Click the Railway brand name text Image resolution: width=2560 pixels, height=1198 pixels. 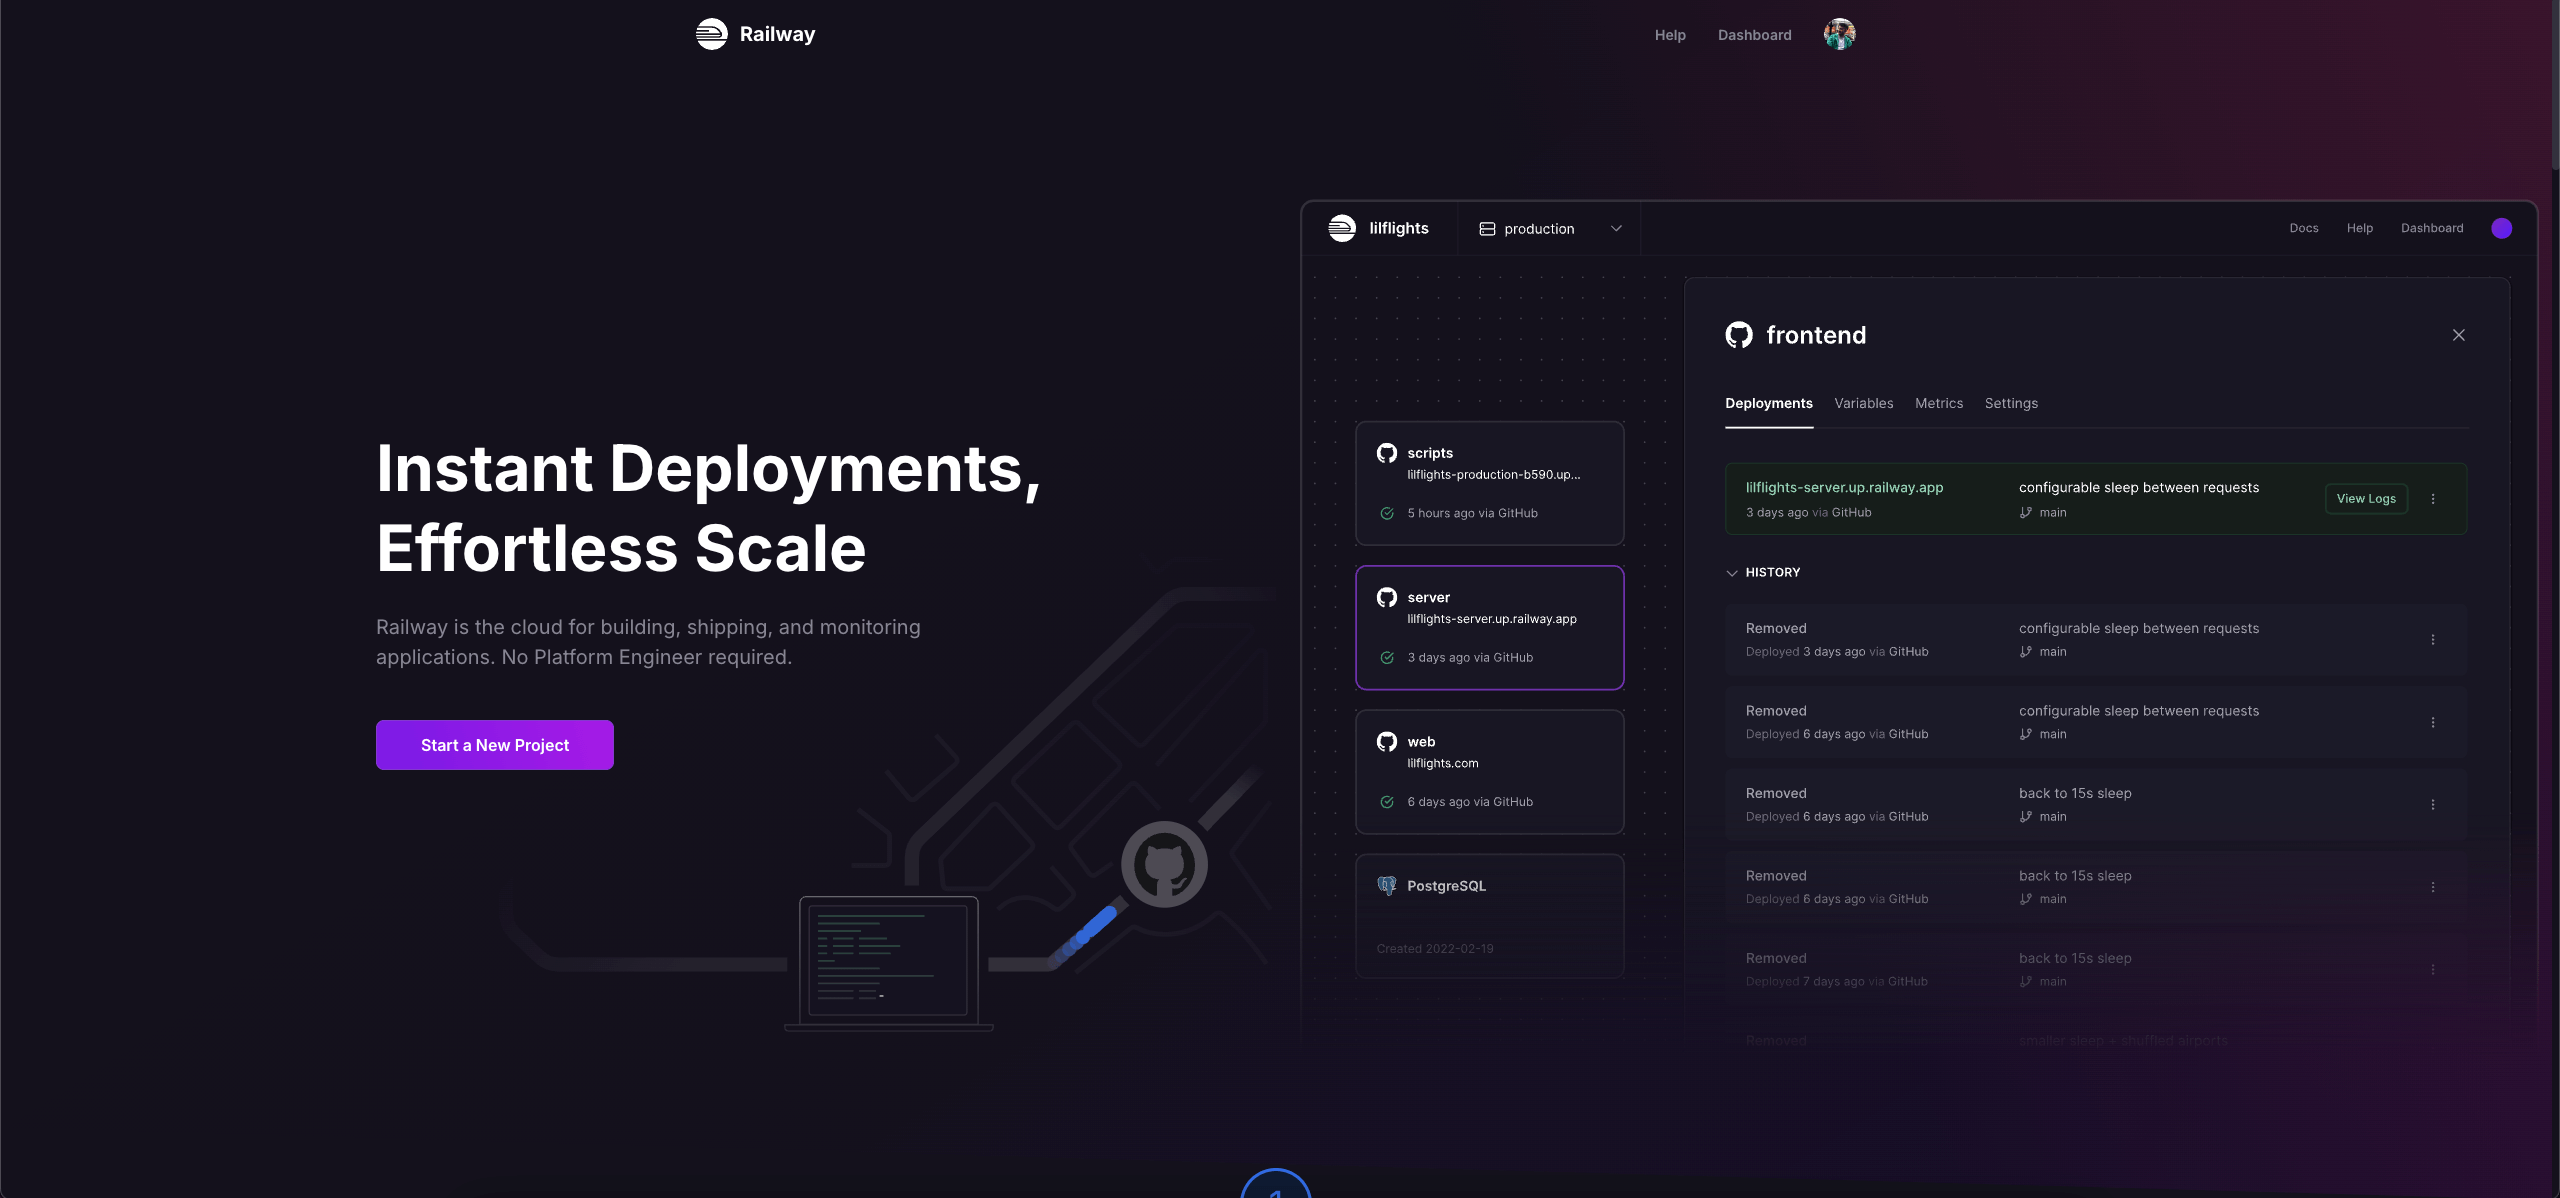click(x=777, y=34)
